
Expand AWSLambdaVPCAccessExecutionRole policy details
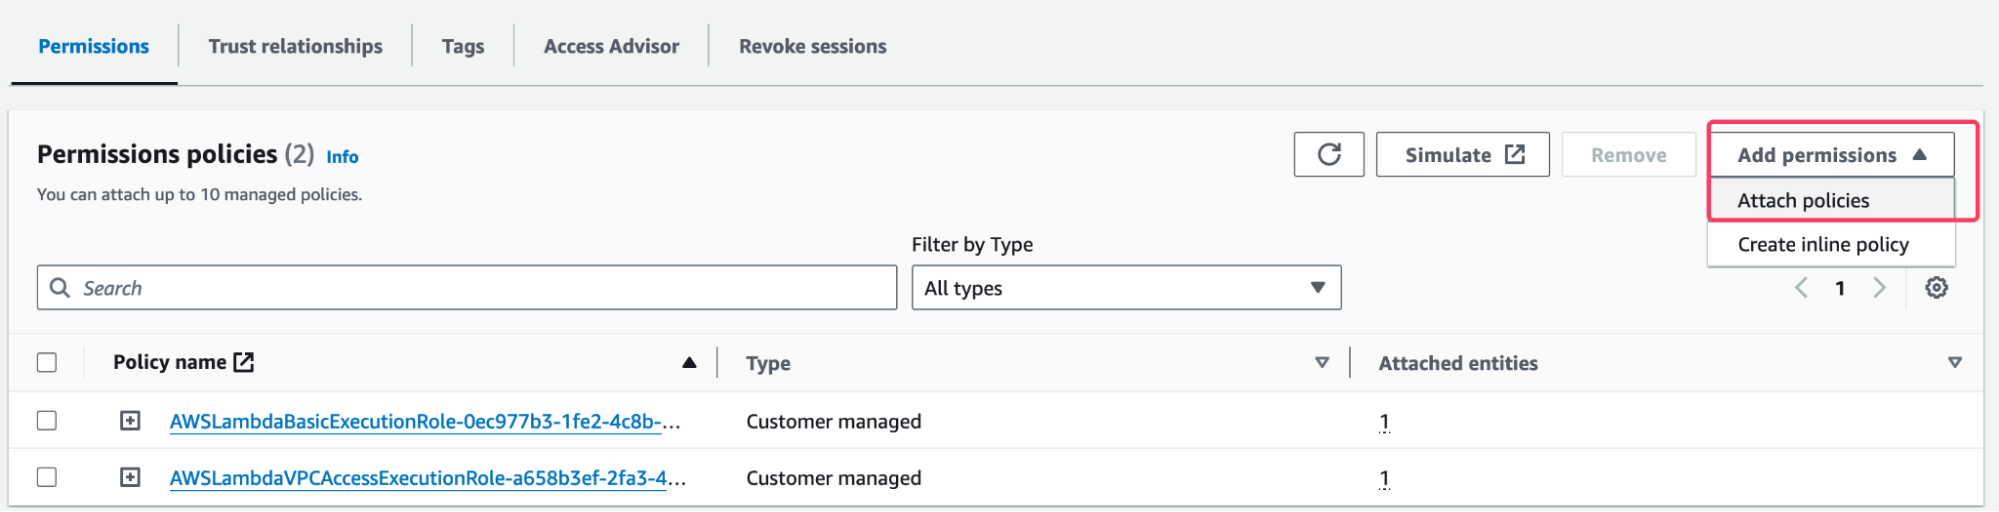[x=130, y=477]
